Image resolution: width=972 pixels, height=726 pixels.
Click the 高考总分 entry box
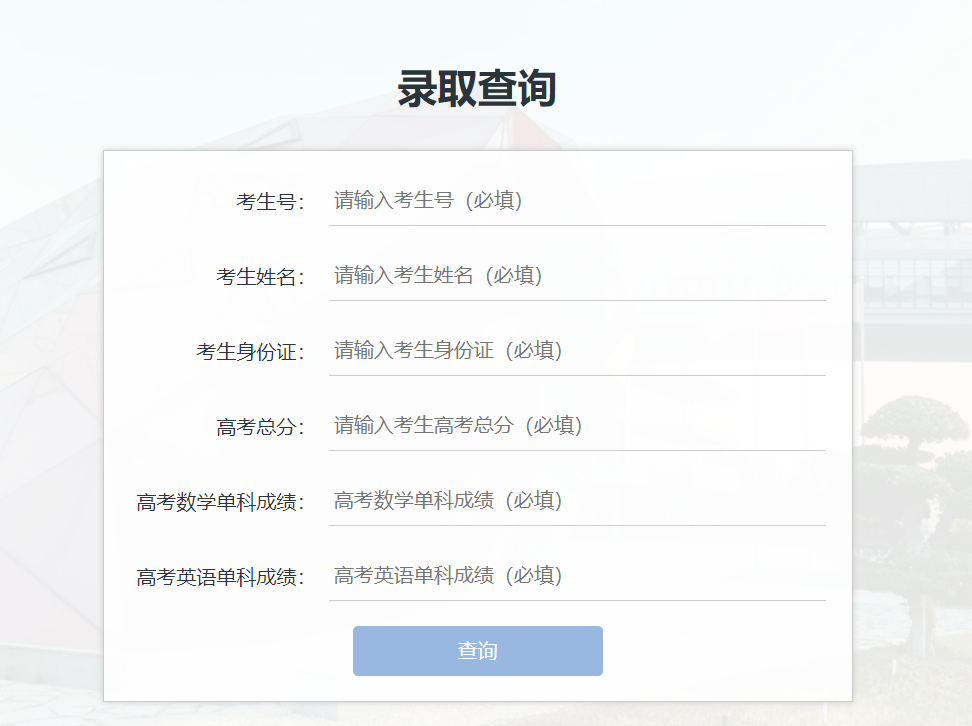coord(577,425)
